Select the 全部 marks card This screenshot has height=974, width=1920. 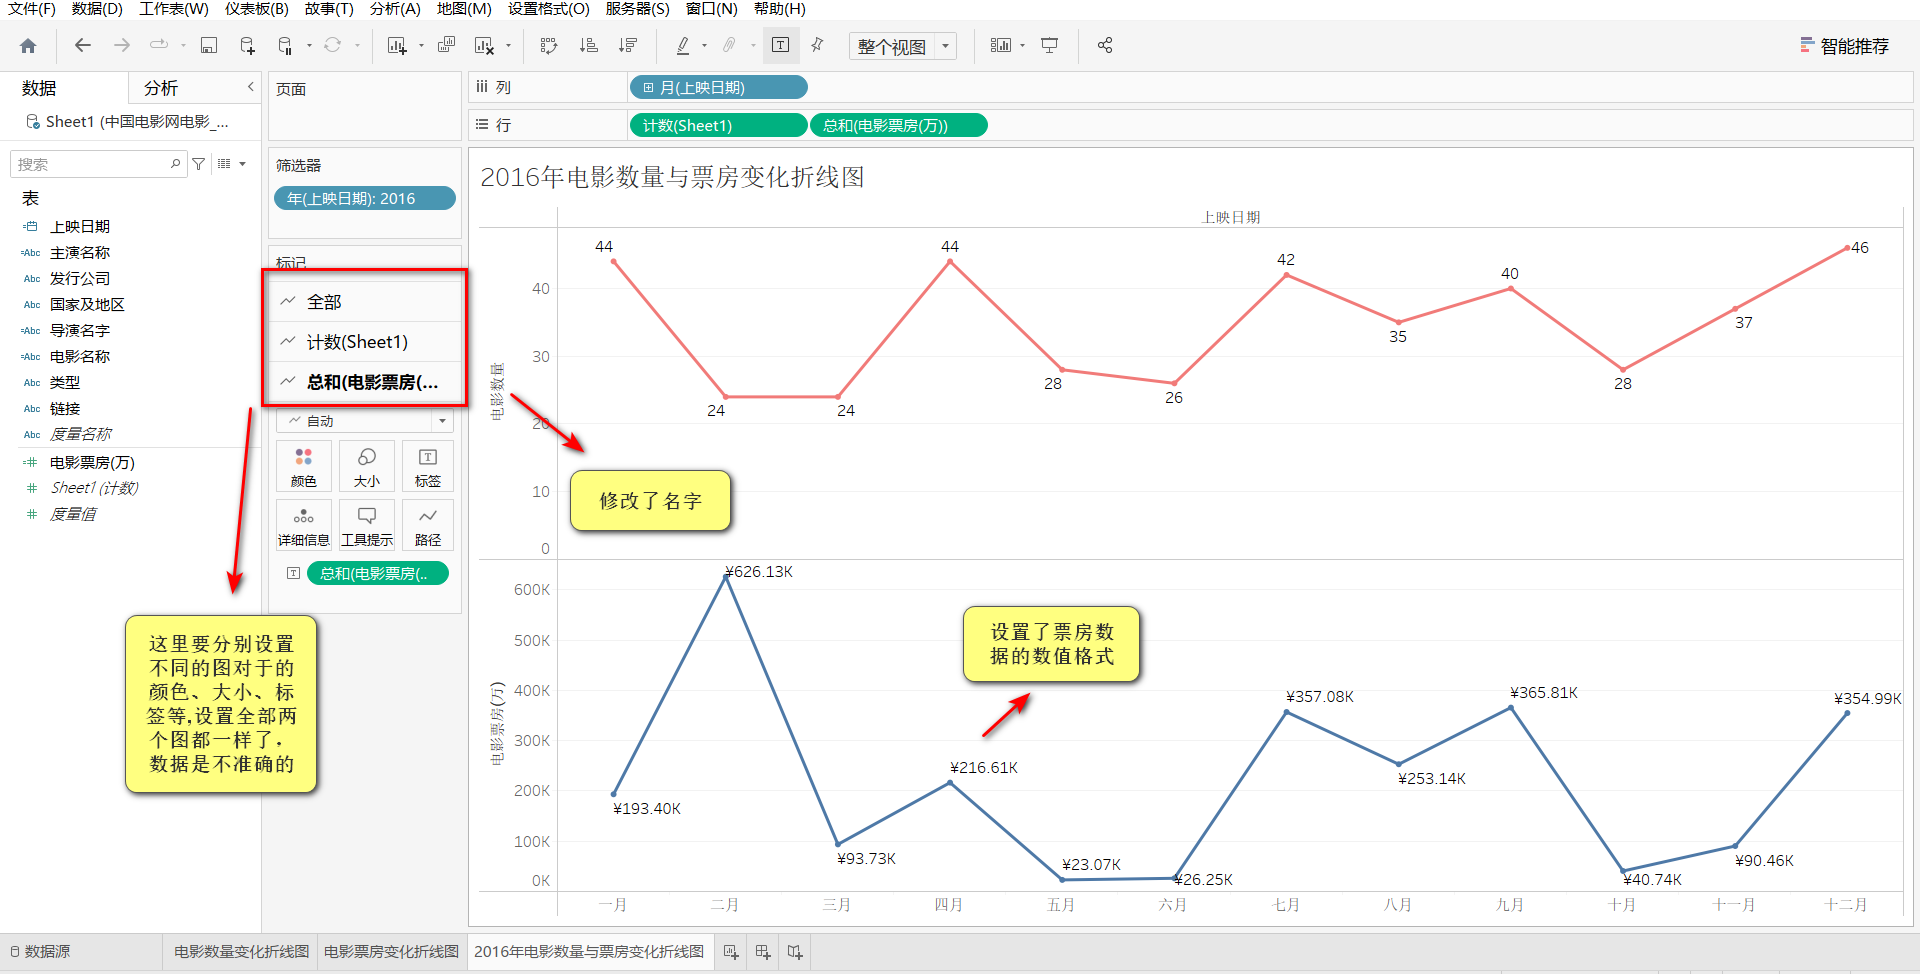pos(365,302)
